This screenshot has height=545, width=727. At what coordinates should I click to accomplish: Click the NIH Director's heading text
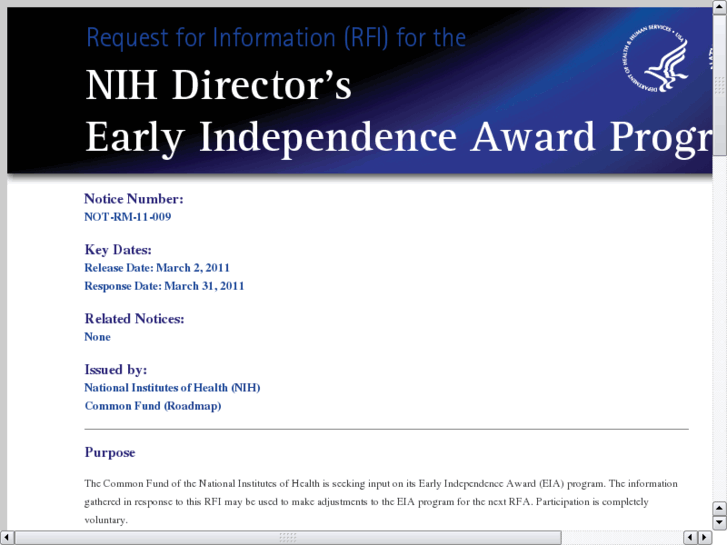coord(218,85)
